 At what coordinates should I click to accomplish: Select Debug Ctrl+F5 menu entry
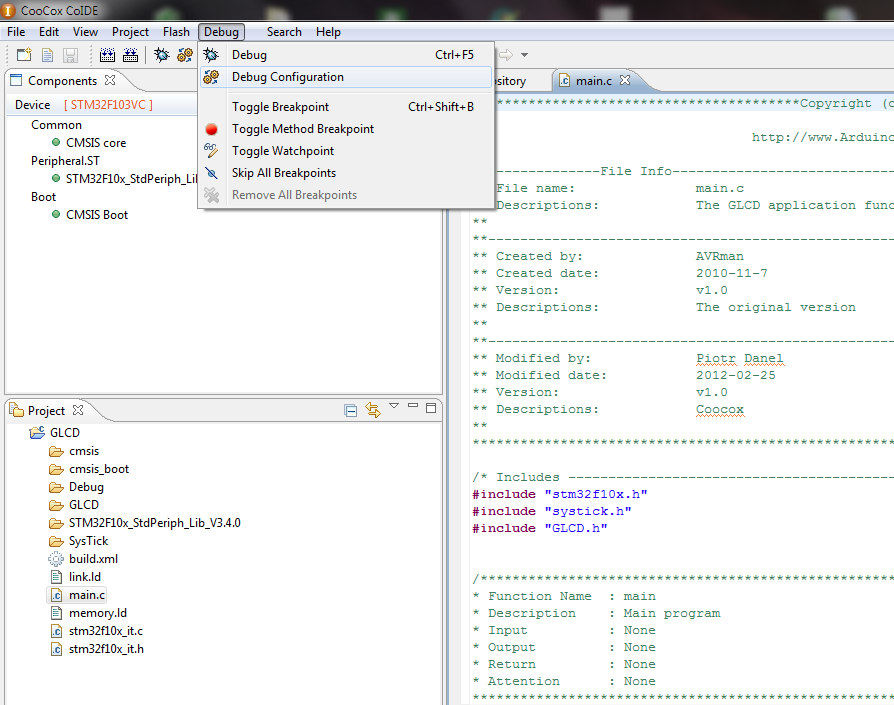[346, 55]
